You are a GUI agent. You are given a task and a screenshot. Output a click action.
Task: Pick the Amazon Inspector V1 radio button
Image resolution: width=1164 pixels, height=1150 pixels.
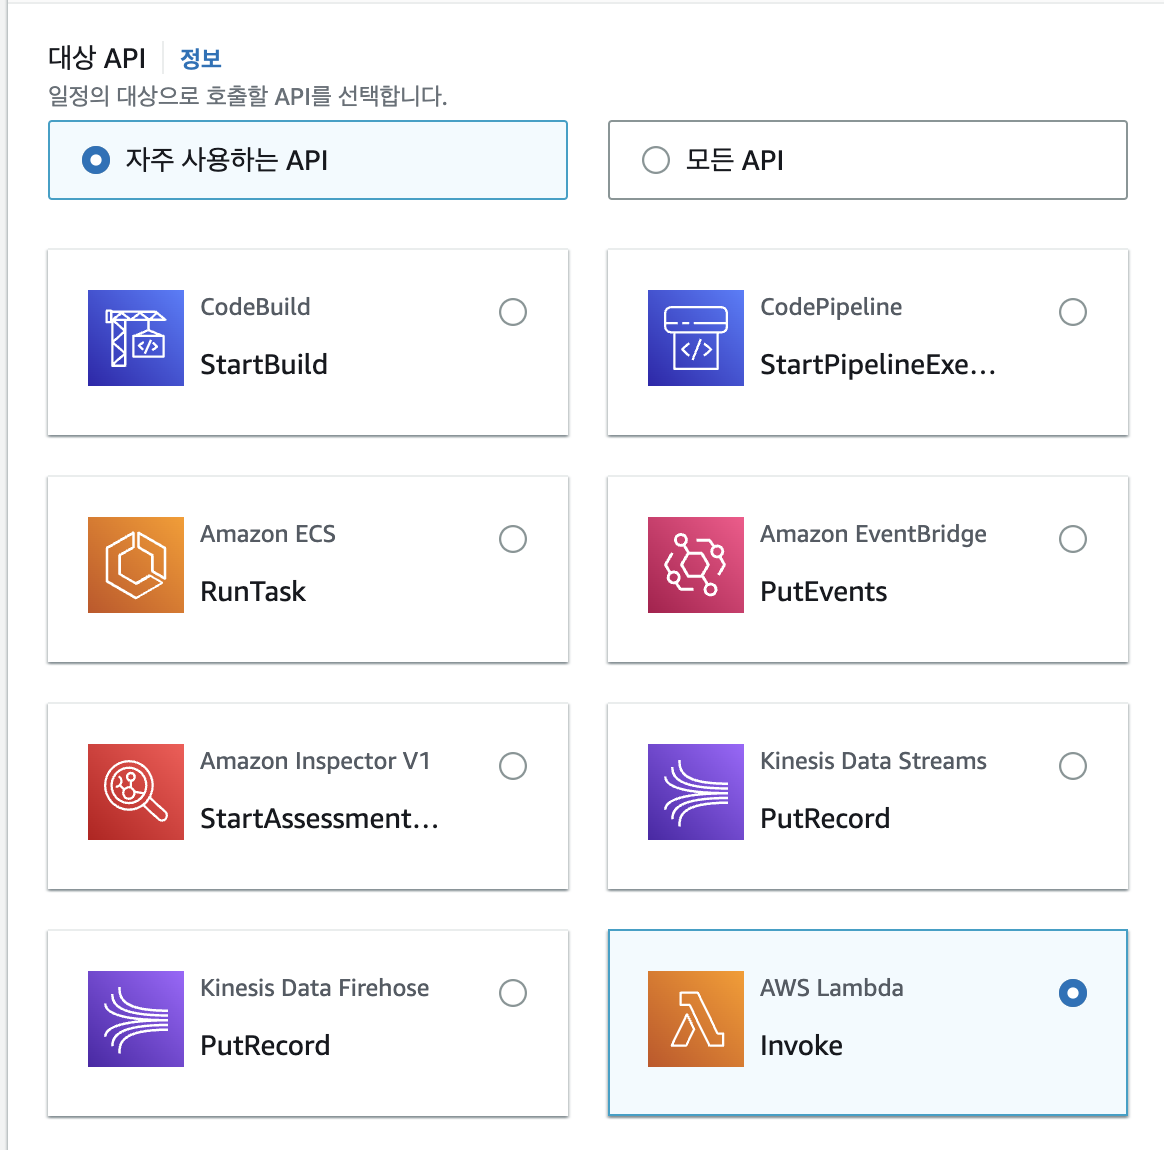click(x=513, y=766)
